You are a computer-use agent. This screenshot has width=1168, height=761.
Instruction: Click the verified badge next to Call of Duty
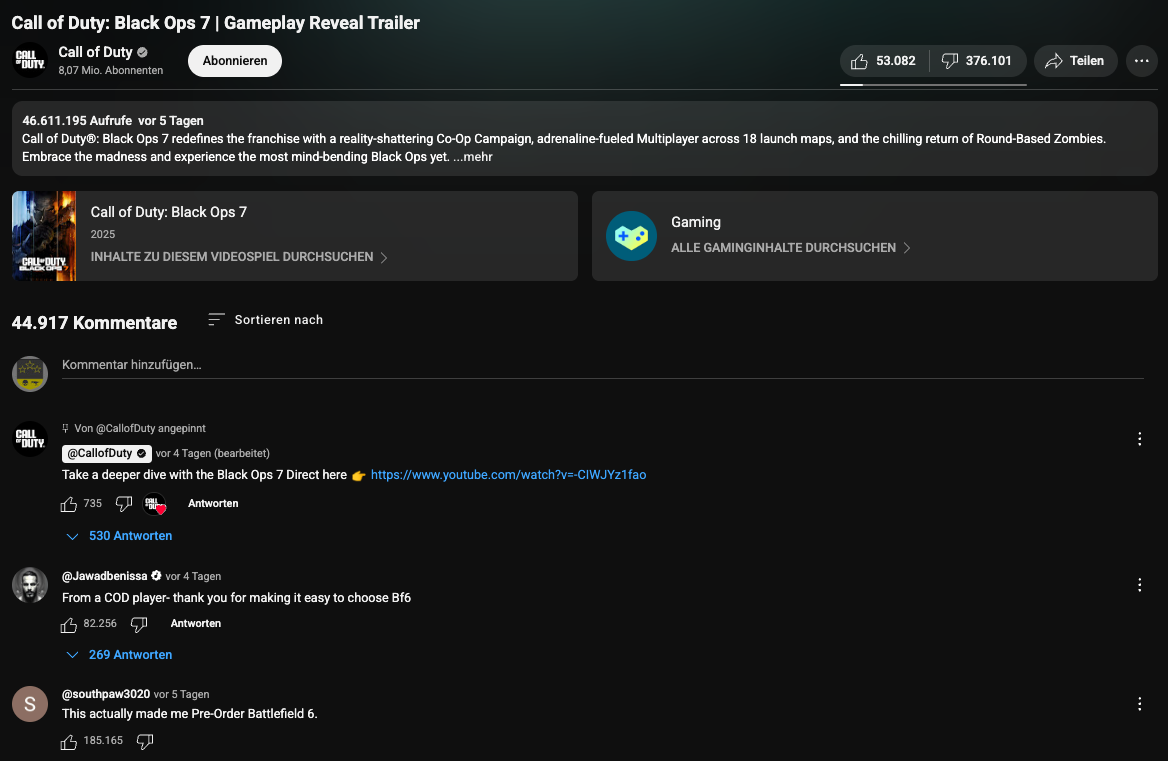[x=142, y=52]
